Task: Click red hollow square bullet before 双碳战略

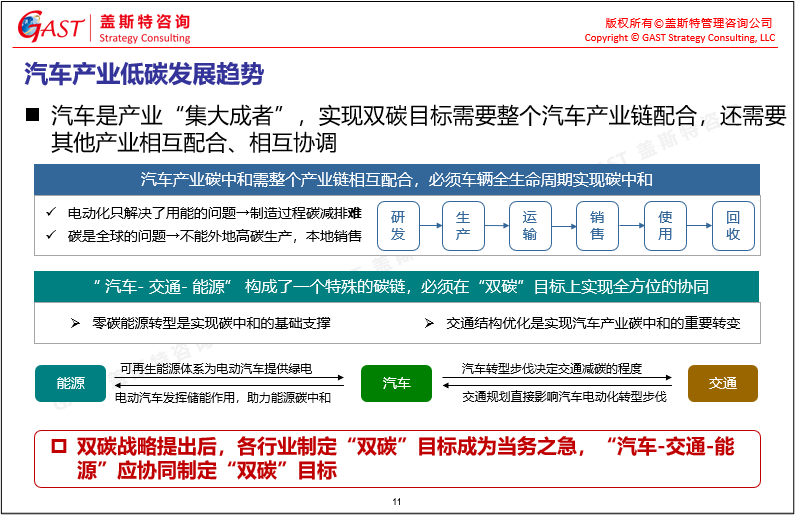Action: [58, 446]
